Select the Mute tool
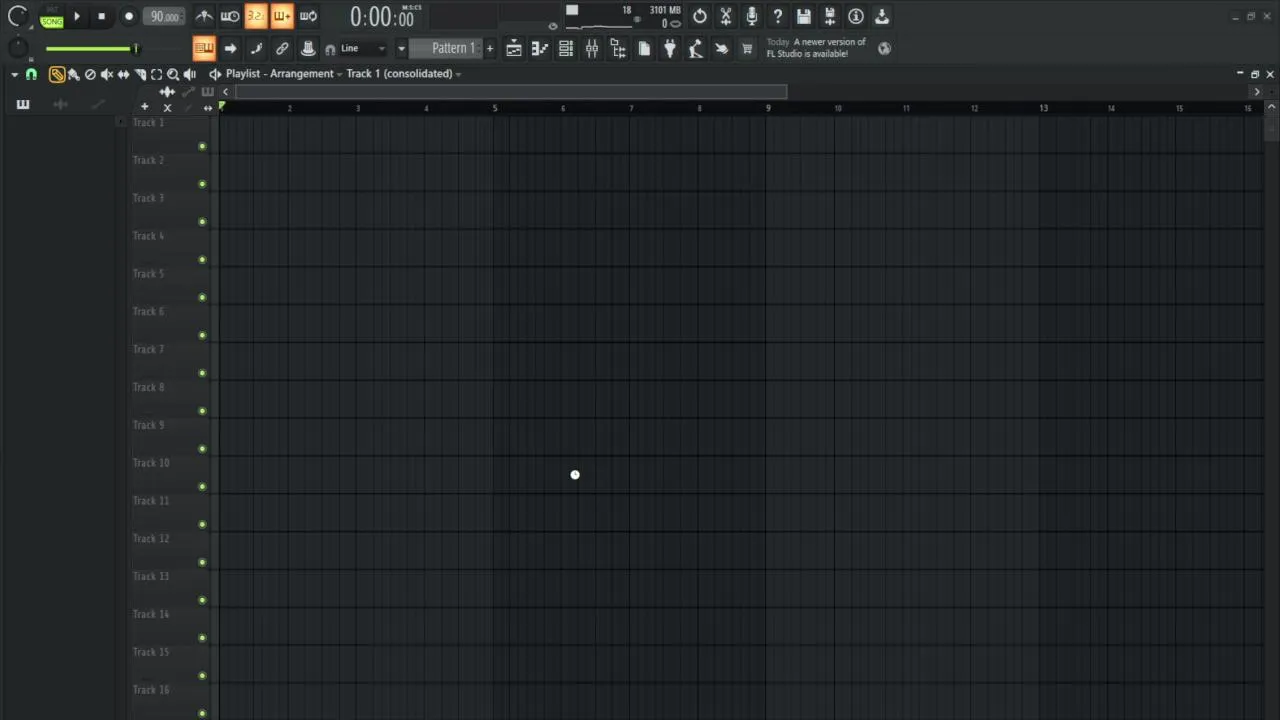The height and width of the screenshot is (720, 1280). coord(107,74)
